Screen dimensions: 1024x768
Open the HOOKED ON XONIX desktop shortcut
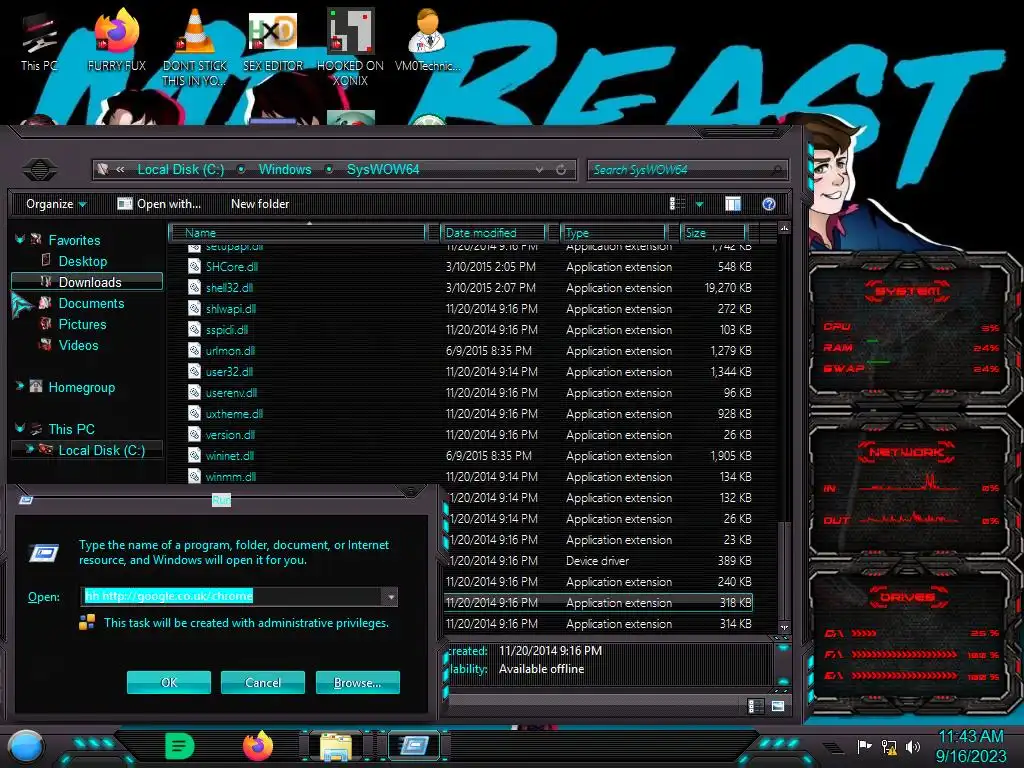tap(350, 47)
